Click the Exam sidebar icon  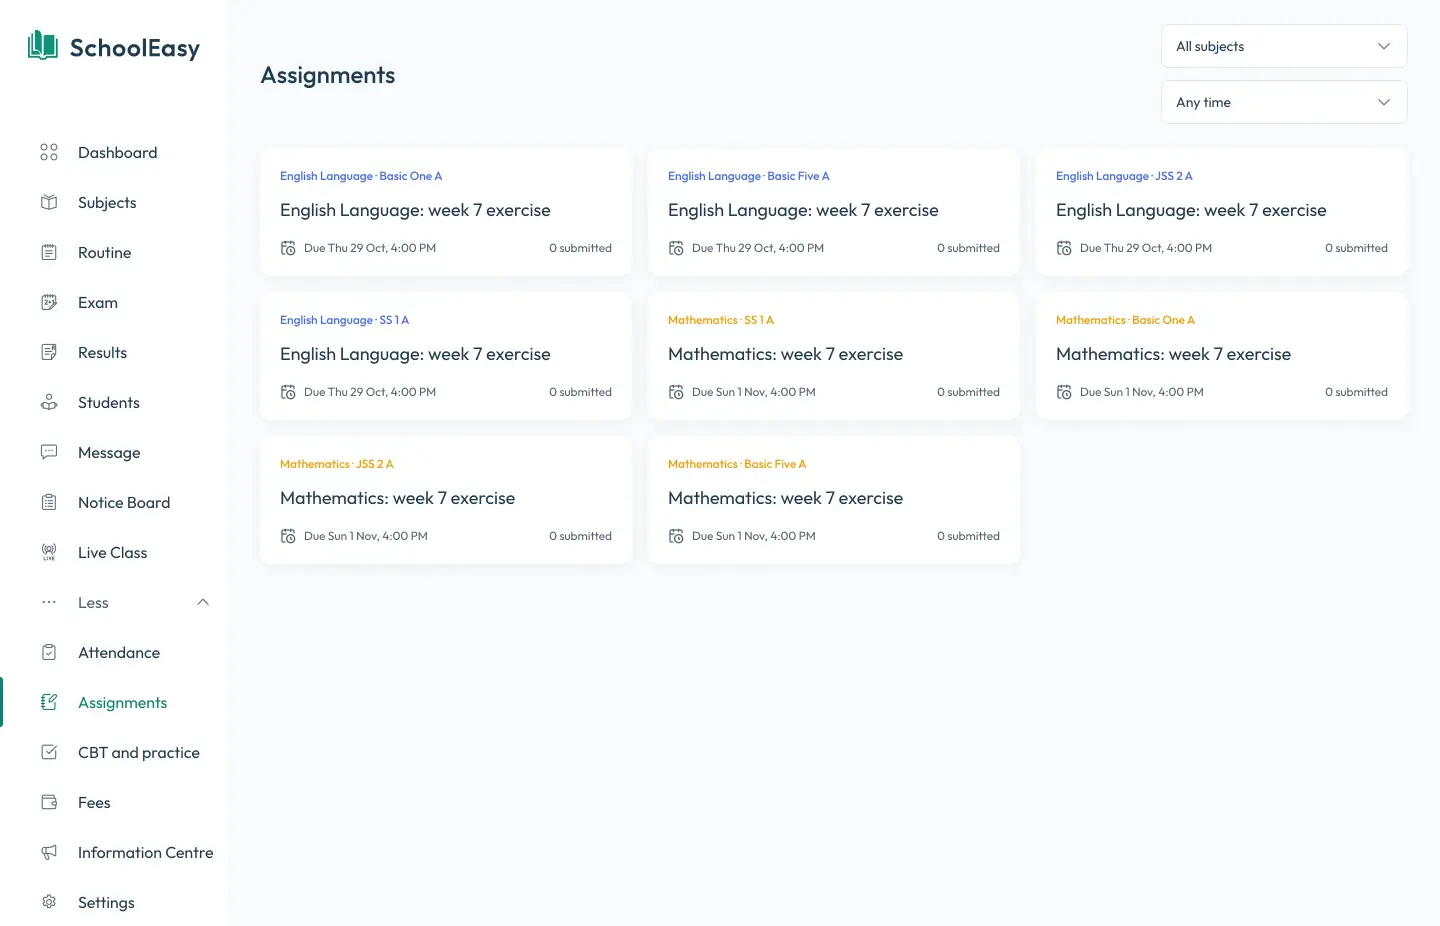click(x=49, y=302)
